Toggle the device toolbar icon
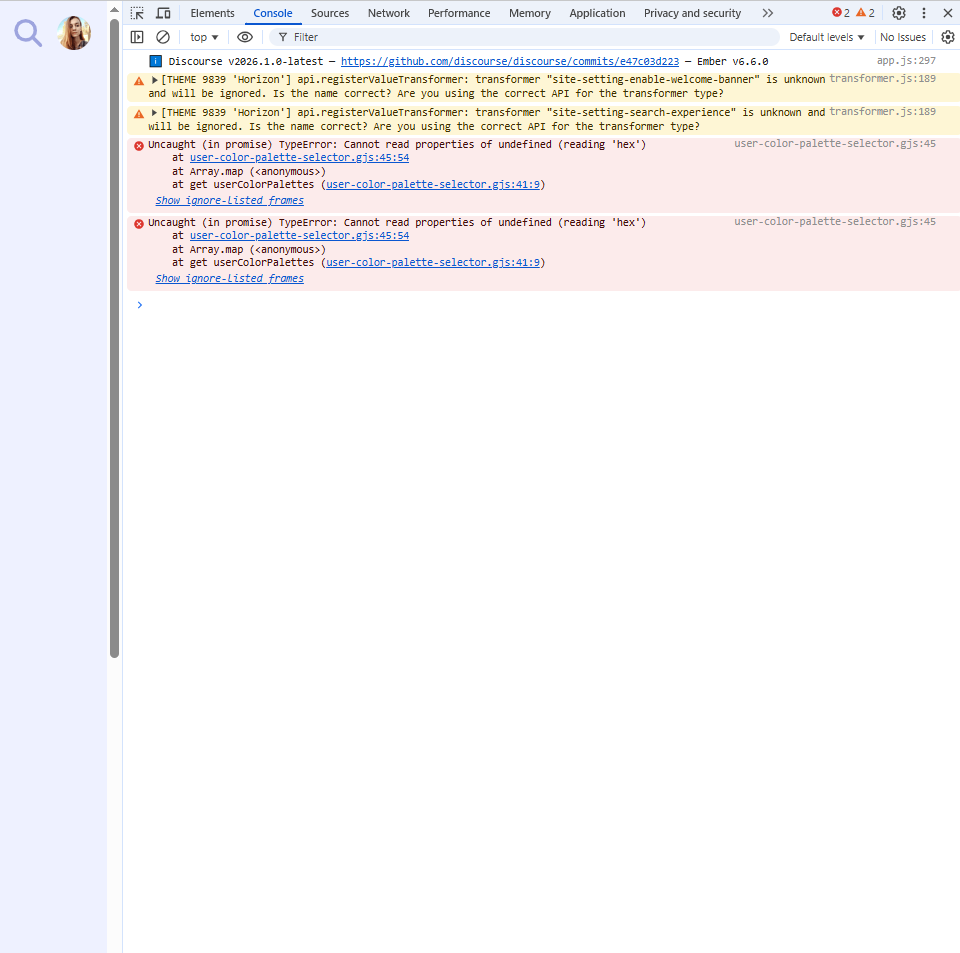The width and height of the screenshot is (960, 953). pyautogui.click(x=163, y=13)
